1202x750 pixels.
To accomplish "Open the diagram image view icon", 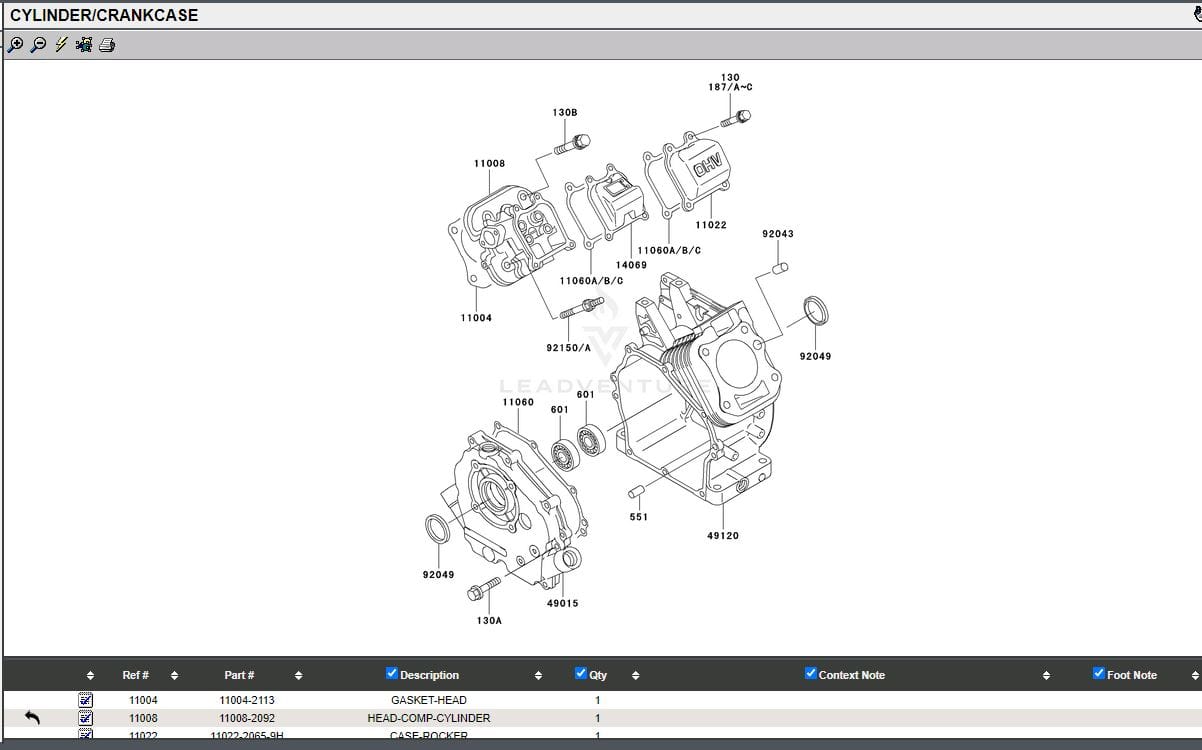I will point(83,44).
